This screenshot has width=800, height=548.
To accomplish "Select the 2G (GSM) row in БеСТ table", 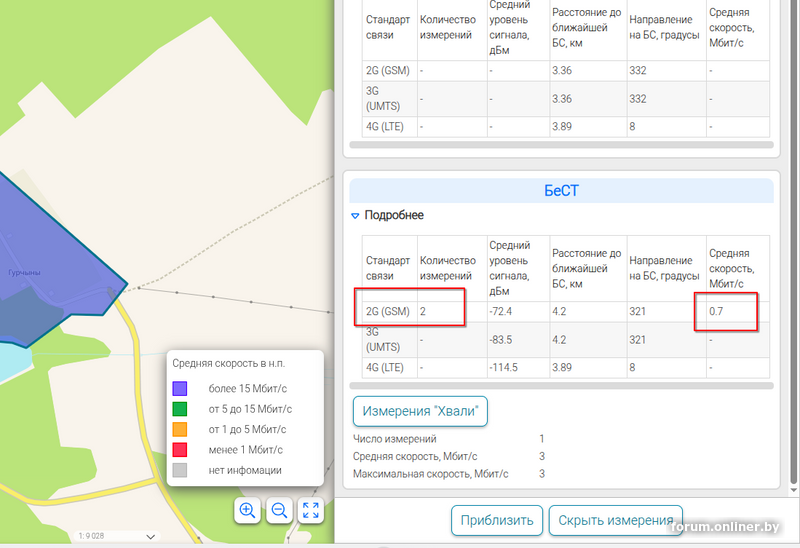I will (x=388, y=311).
